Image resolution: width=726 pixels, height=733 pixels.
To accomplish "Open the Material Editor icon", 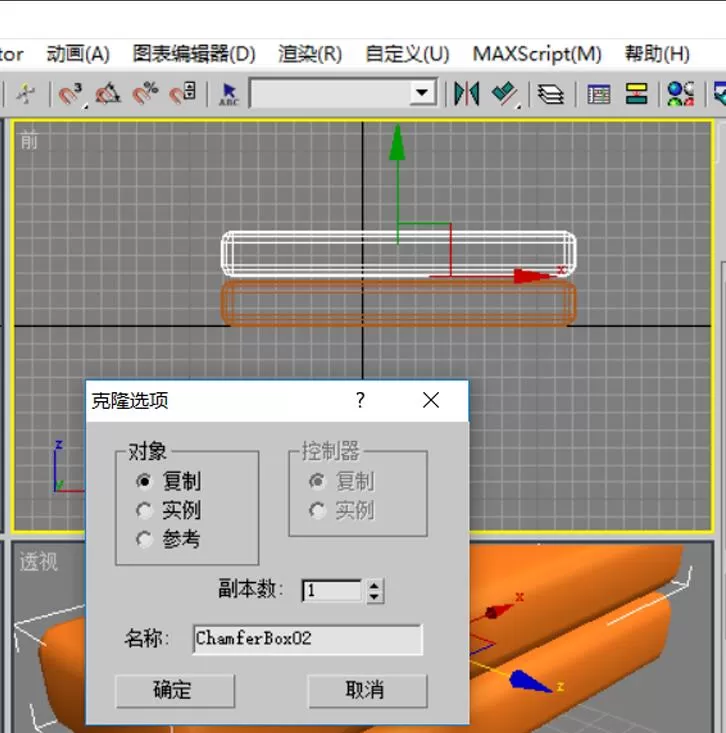I will (x=681, y=94).
